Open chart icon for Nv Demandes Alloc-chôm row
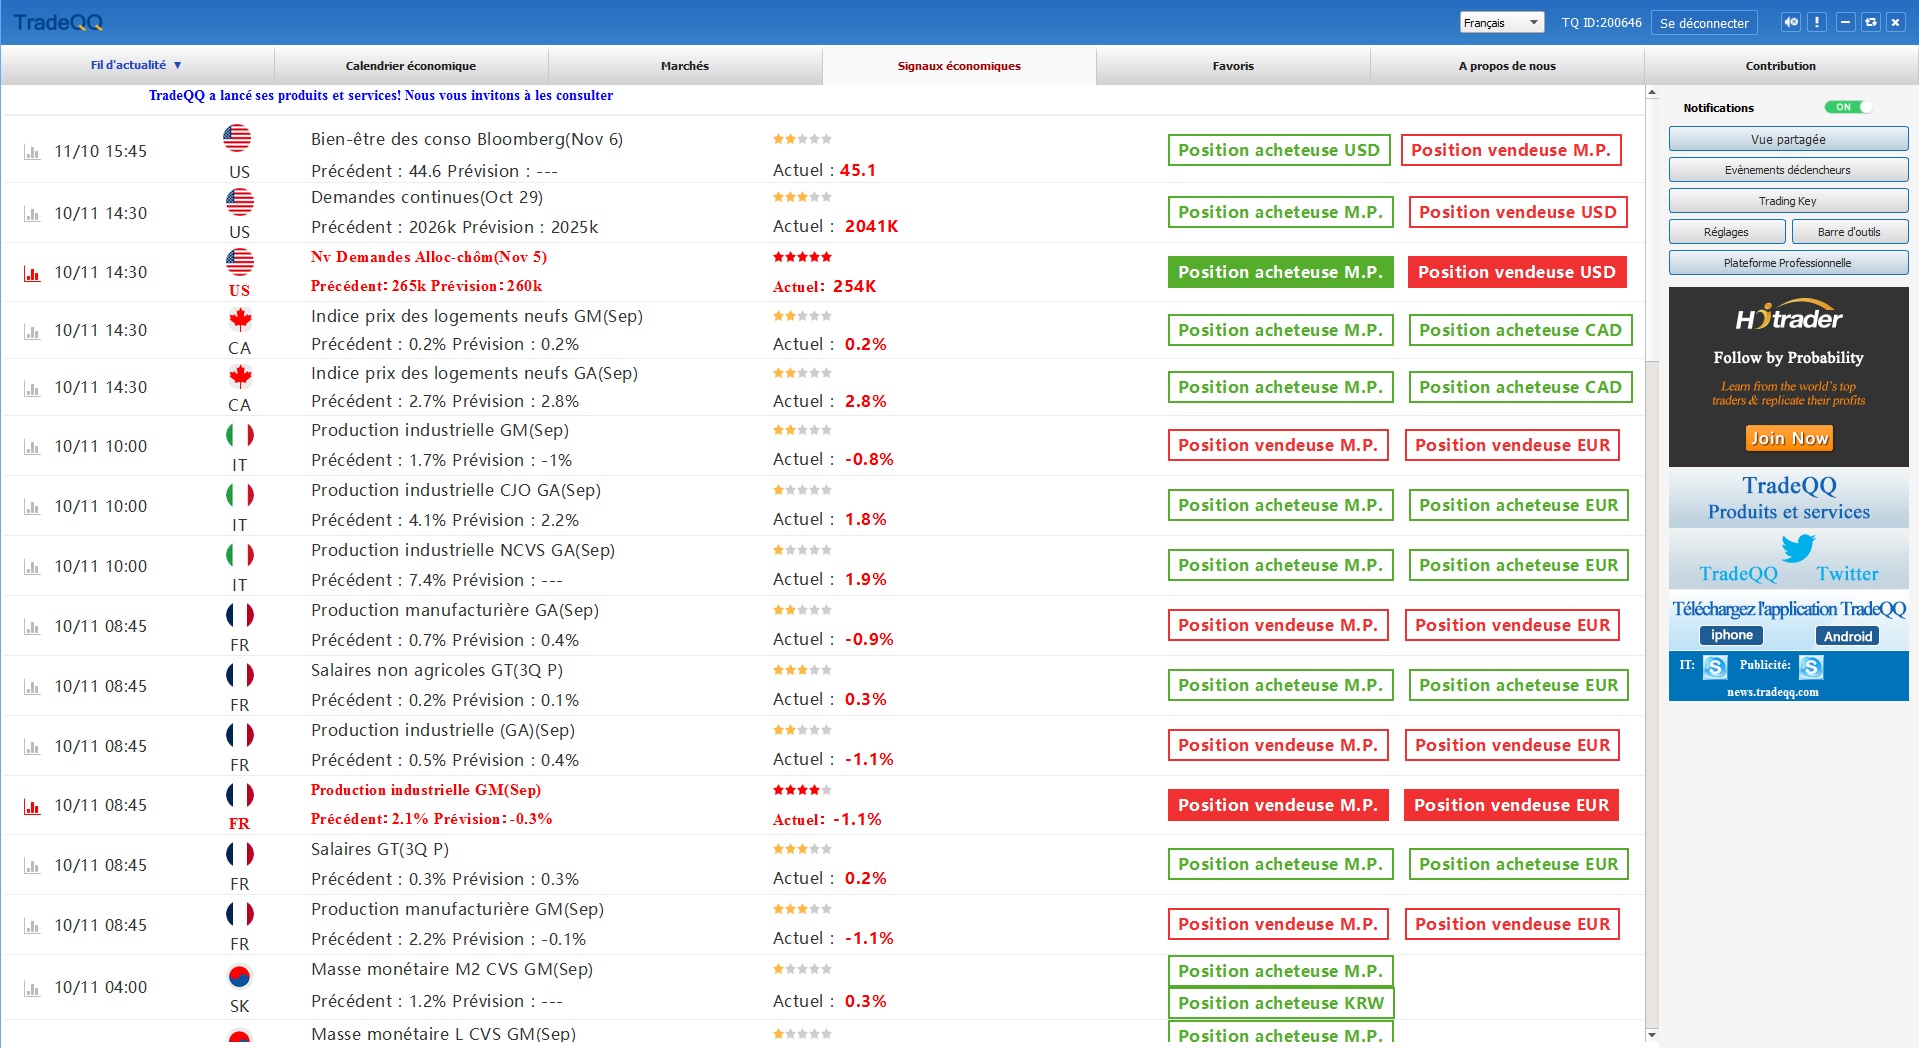Viewport: 1919px width, 1048px height. click(x=32, y=273)
